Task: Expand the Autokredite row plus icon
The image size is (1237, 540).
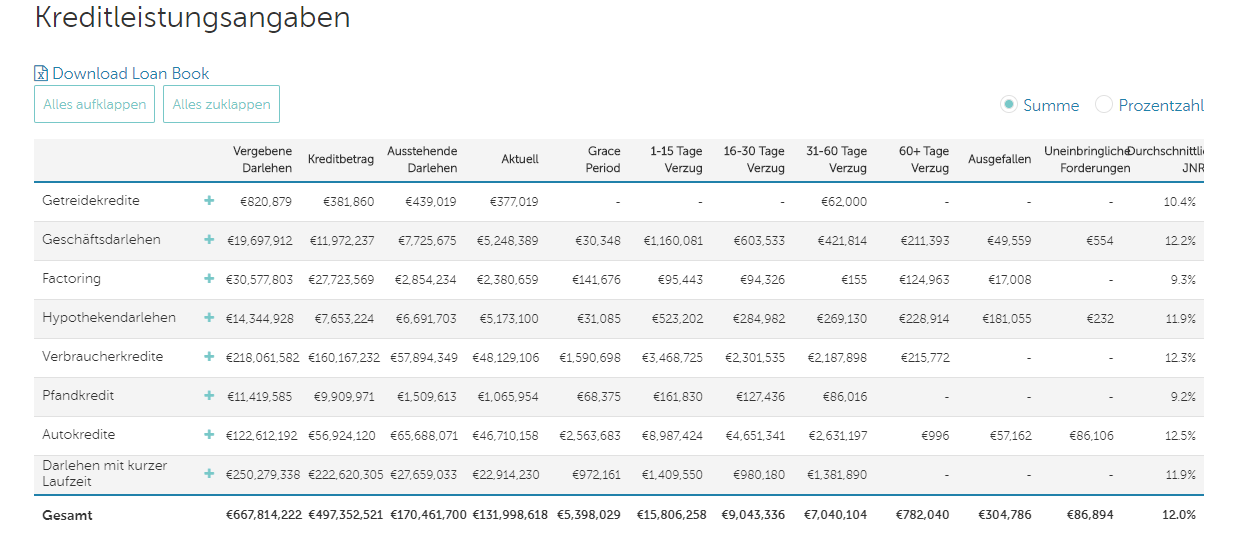Action: 209,435
